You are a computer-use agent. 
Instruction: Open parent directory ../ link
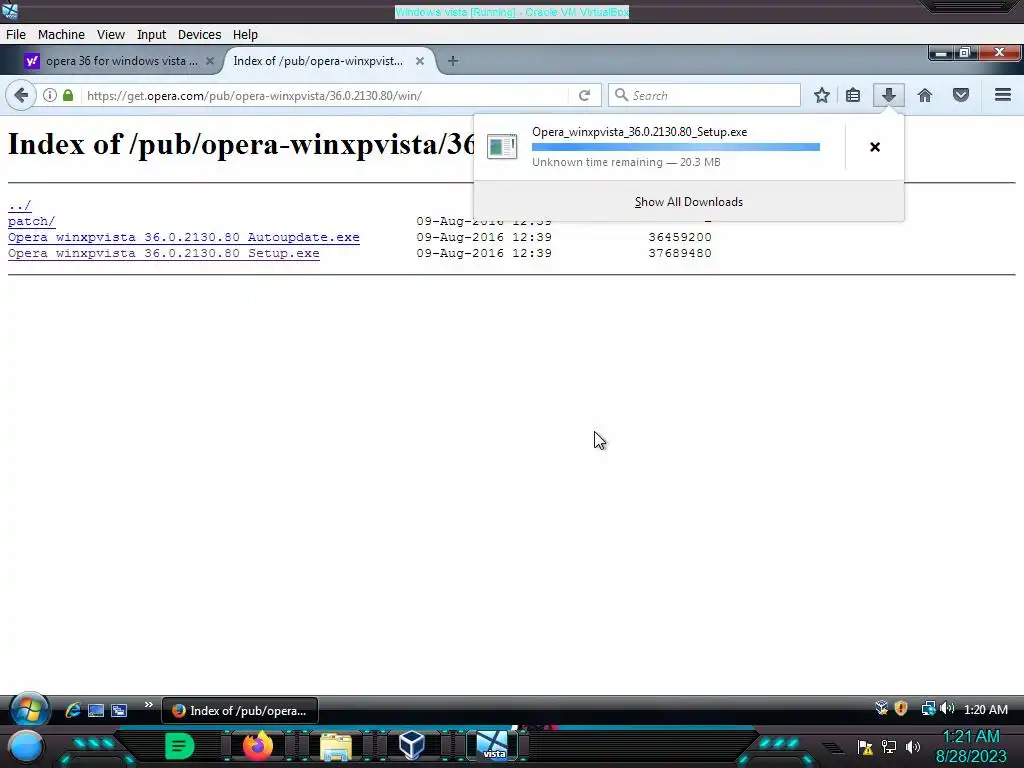[20, 206]
